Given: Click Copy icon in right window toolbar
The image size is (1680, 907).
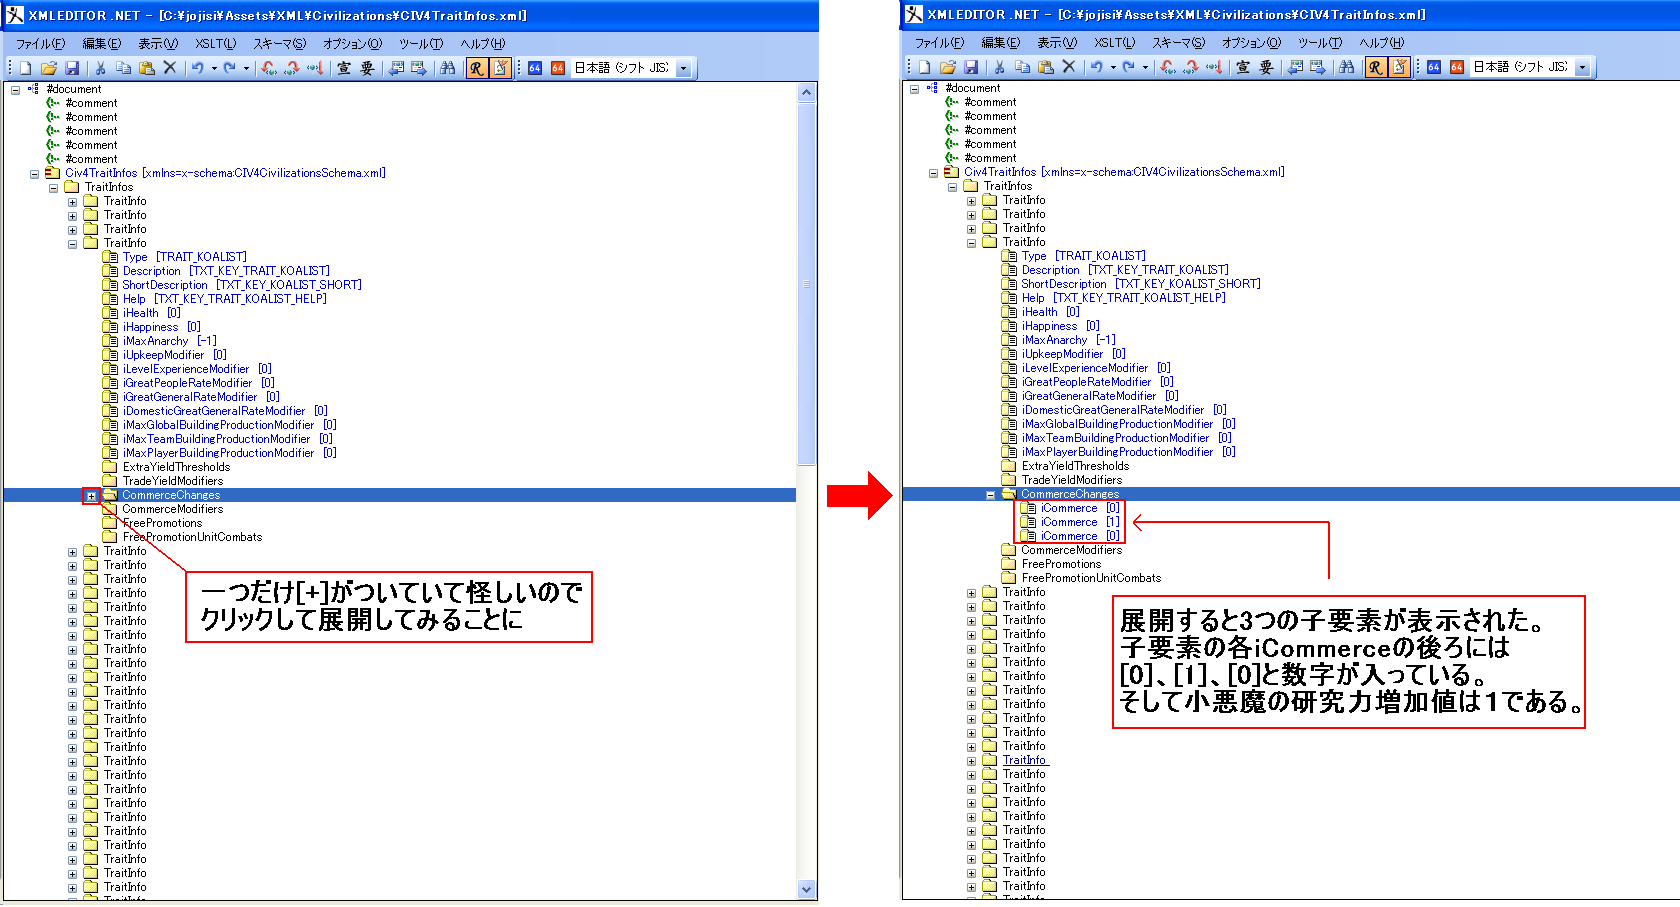Looking at the screenshot, I should 1023,67.
